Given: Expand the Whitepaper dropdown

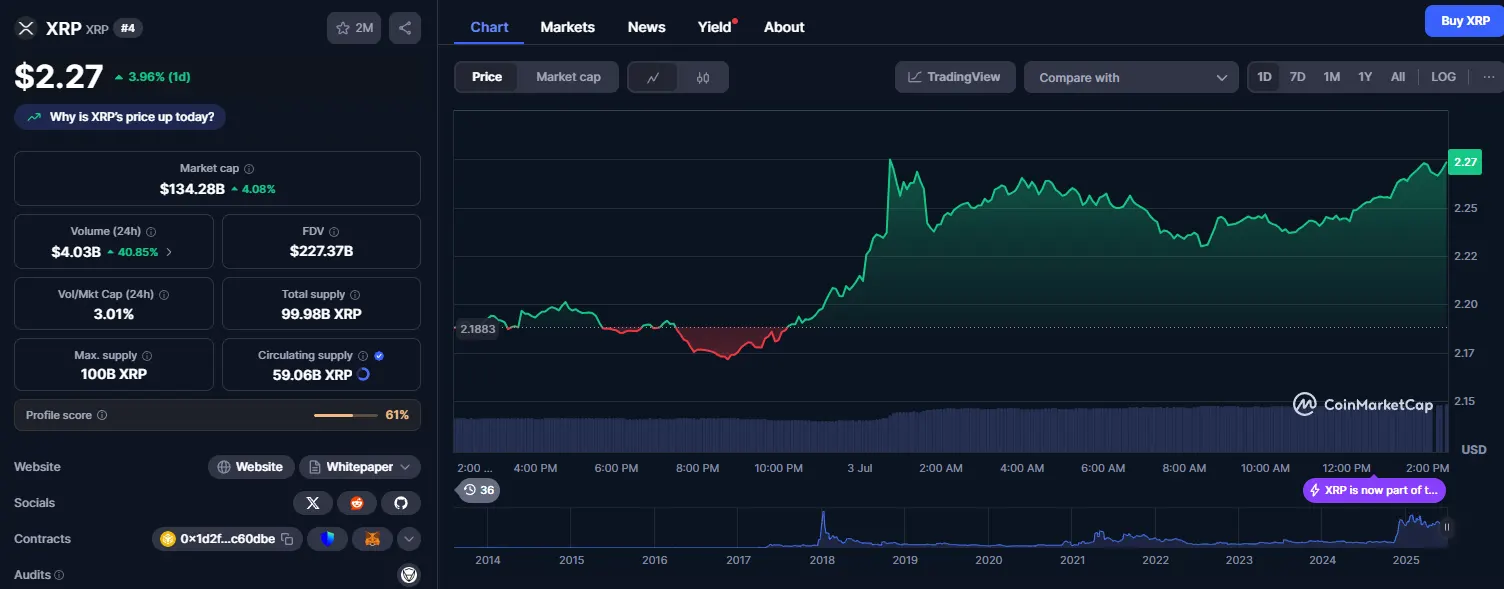Looking at the screenshot, I should click(x=360, y=467).
